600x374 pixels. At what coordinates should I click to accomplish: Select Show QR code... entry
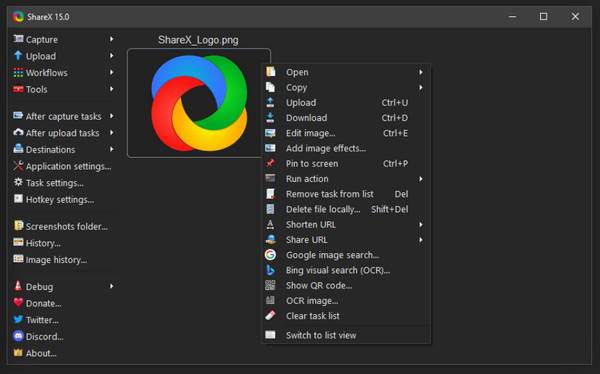(346, 286)
